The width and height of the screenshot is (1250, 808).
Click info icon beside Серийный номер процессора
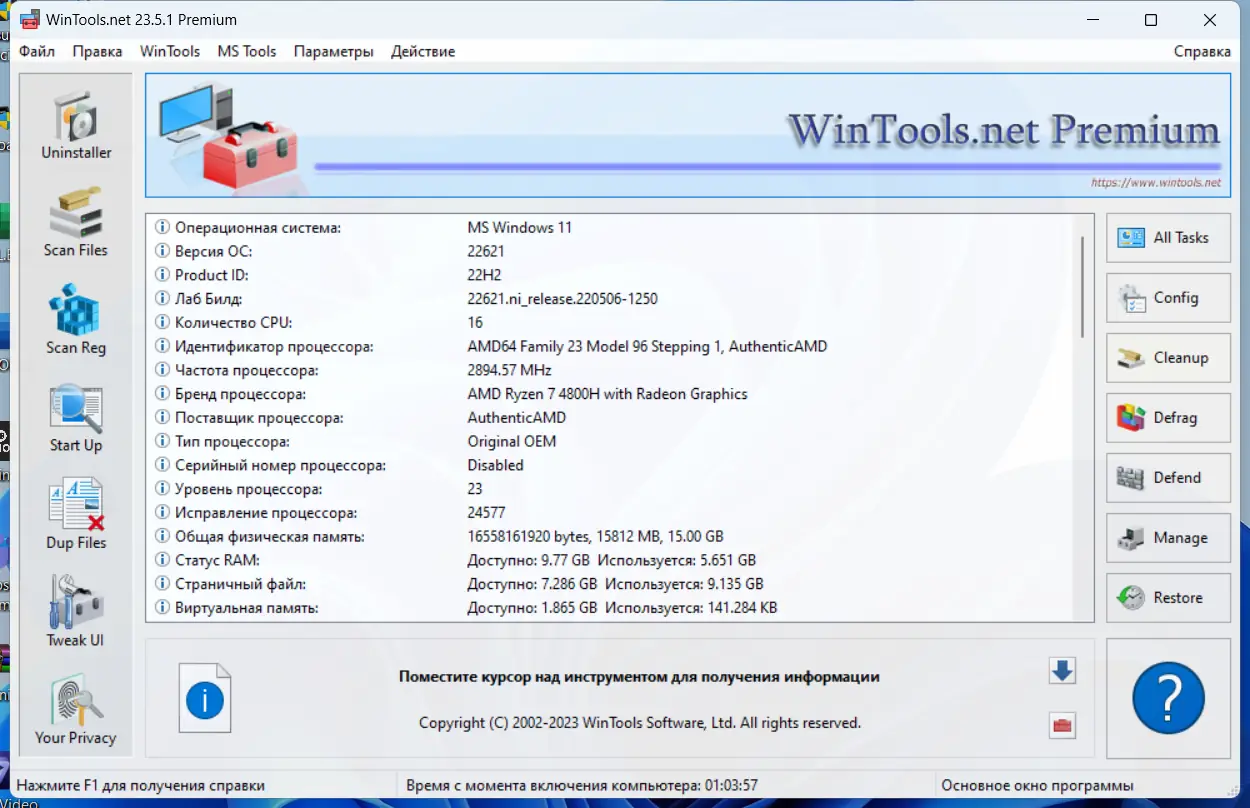pos(163,465)
